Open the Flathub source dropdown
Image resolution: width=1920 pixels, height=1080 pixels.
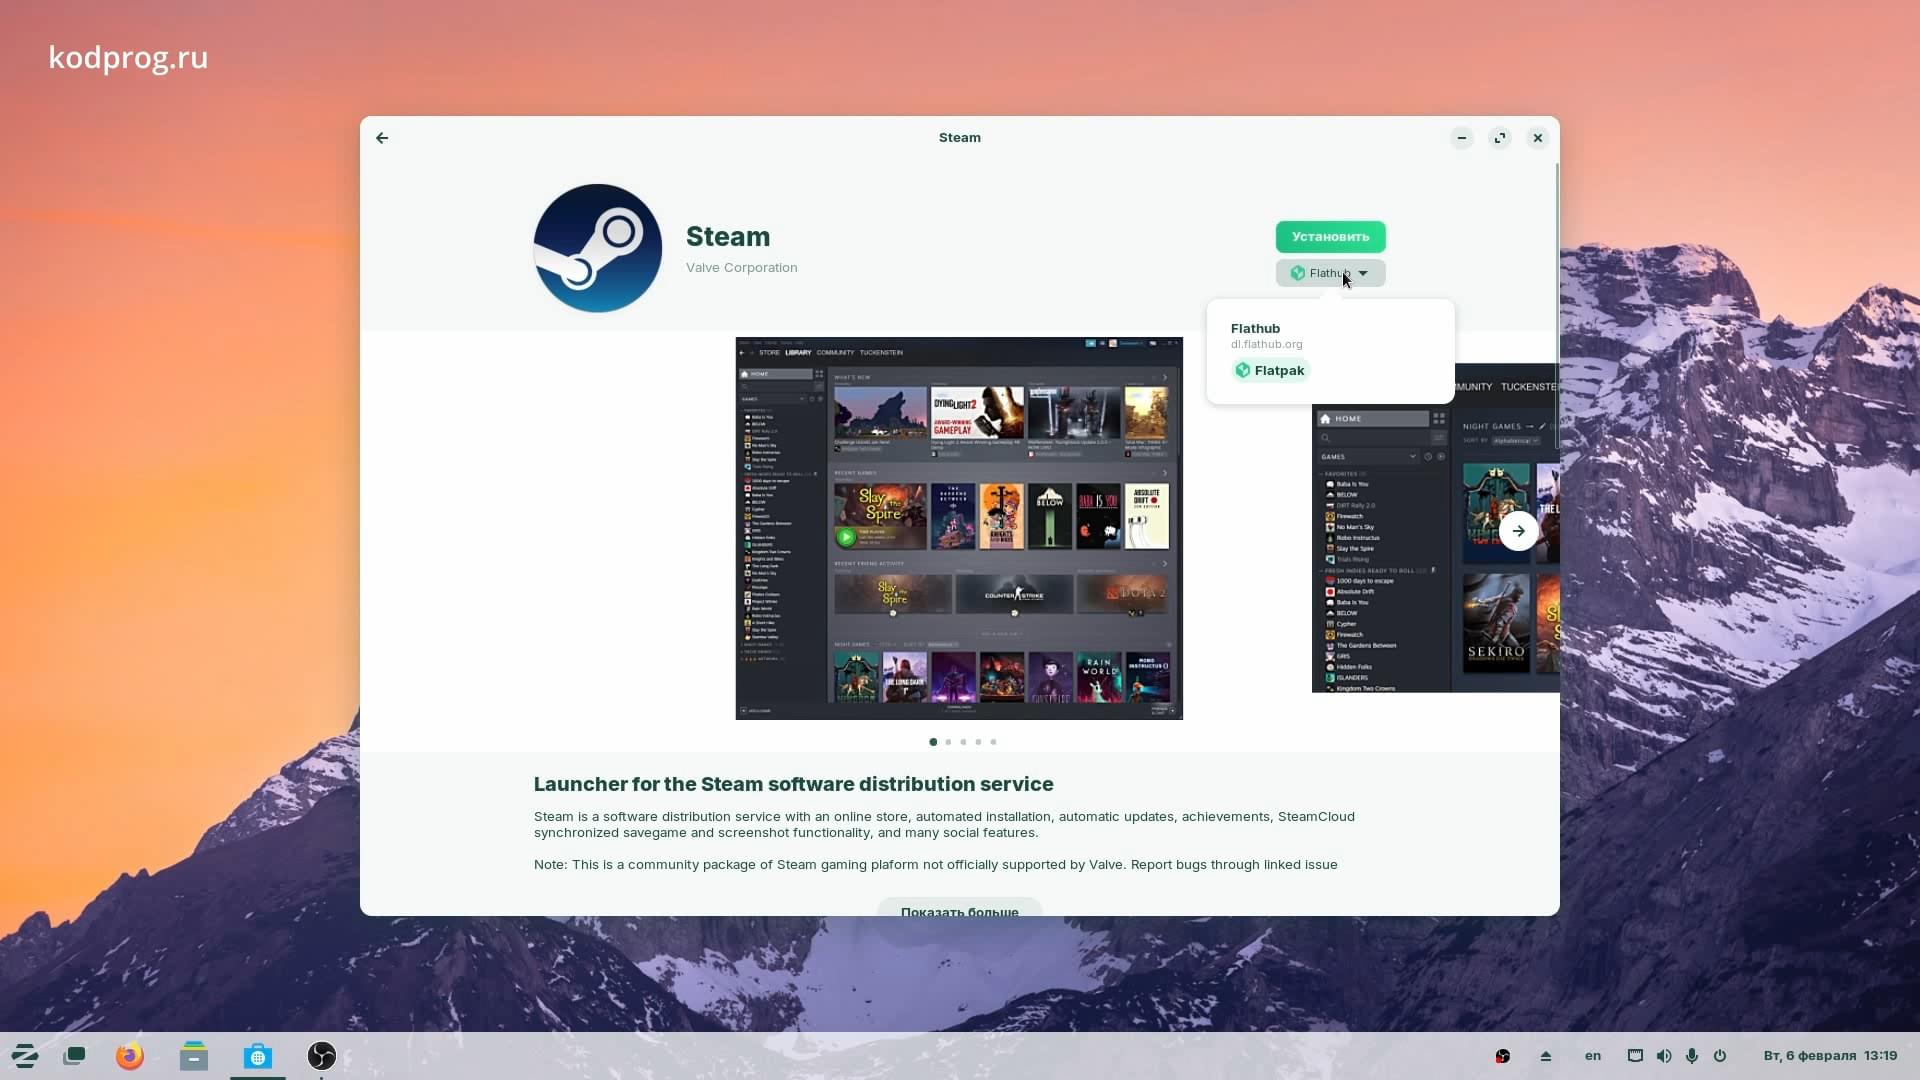pyautogui.click(x=1330, y=273)
